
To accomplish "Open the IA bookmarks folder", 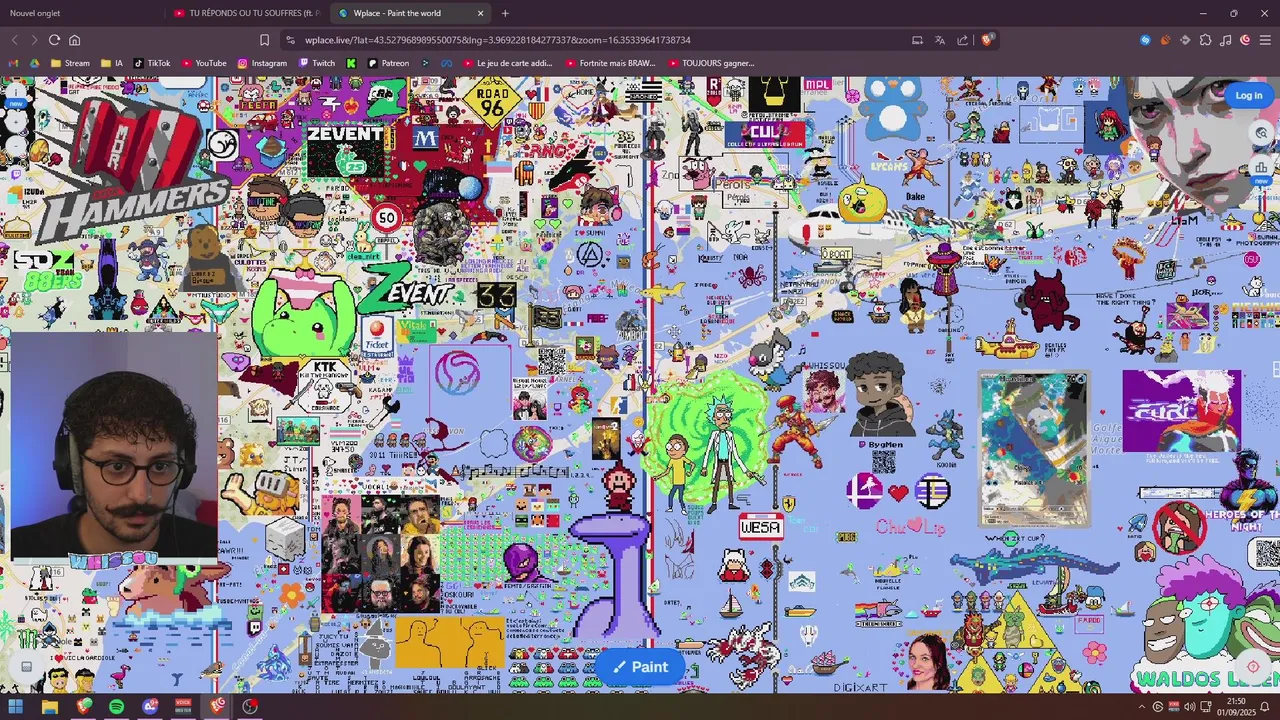I will point(111,63).
